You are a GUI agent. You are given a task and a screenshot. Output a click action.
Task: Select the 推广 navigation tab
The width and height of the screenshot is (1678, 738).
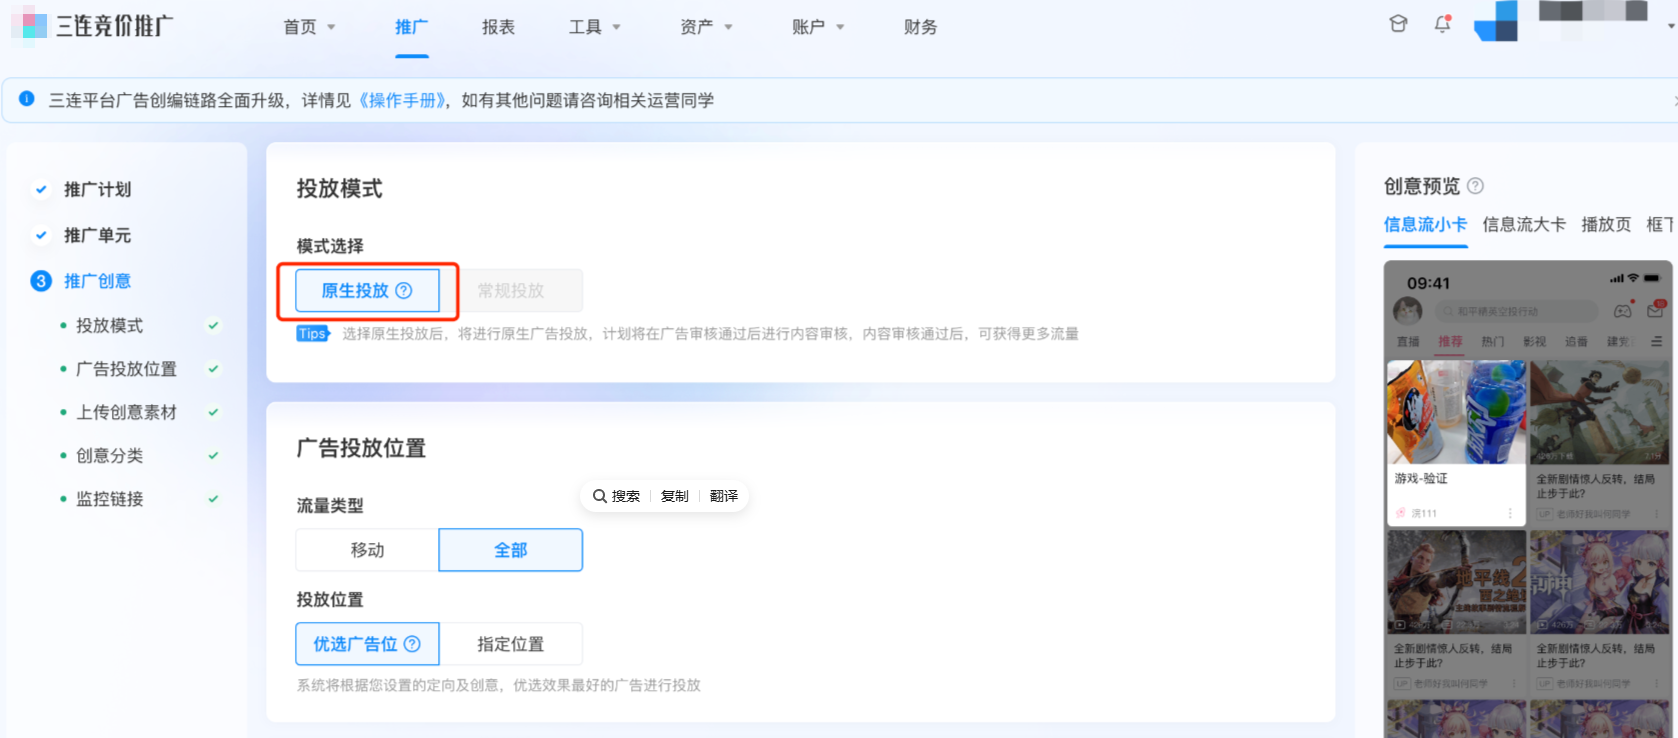[x=411, y=27]
